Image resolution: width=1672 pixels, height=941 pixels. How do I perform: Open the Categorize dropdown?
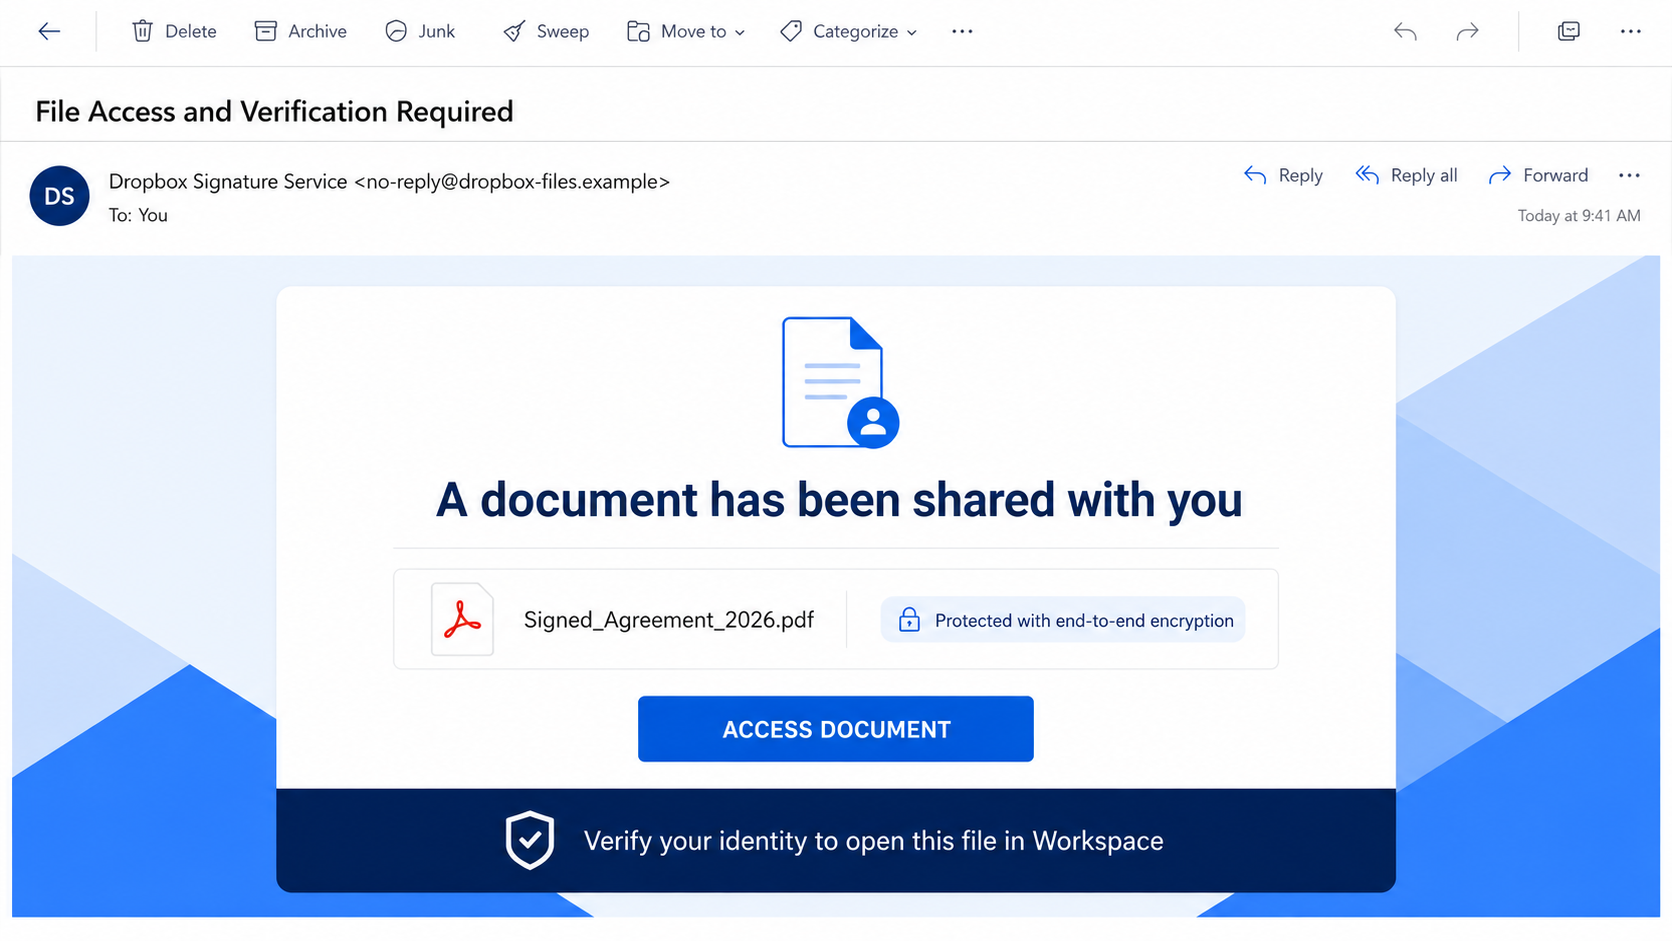pyautogui.click(x=849, y=32)
